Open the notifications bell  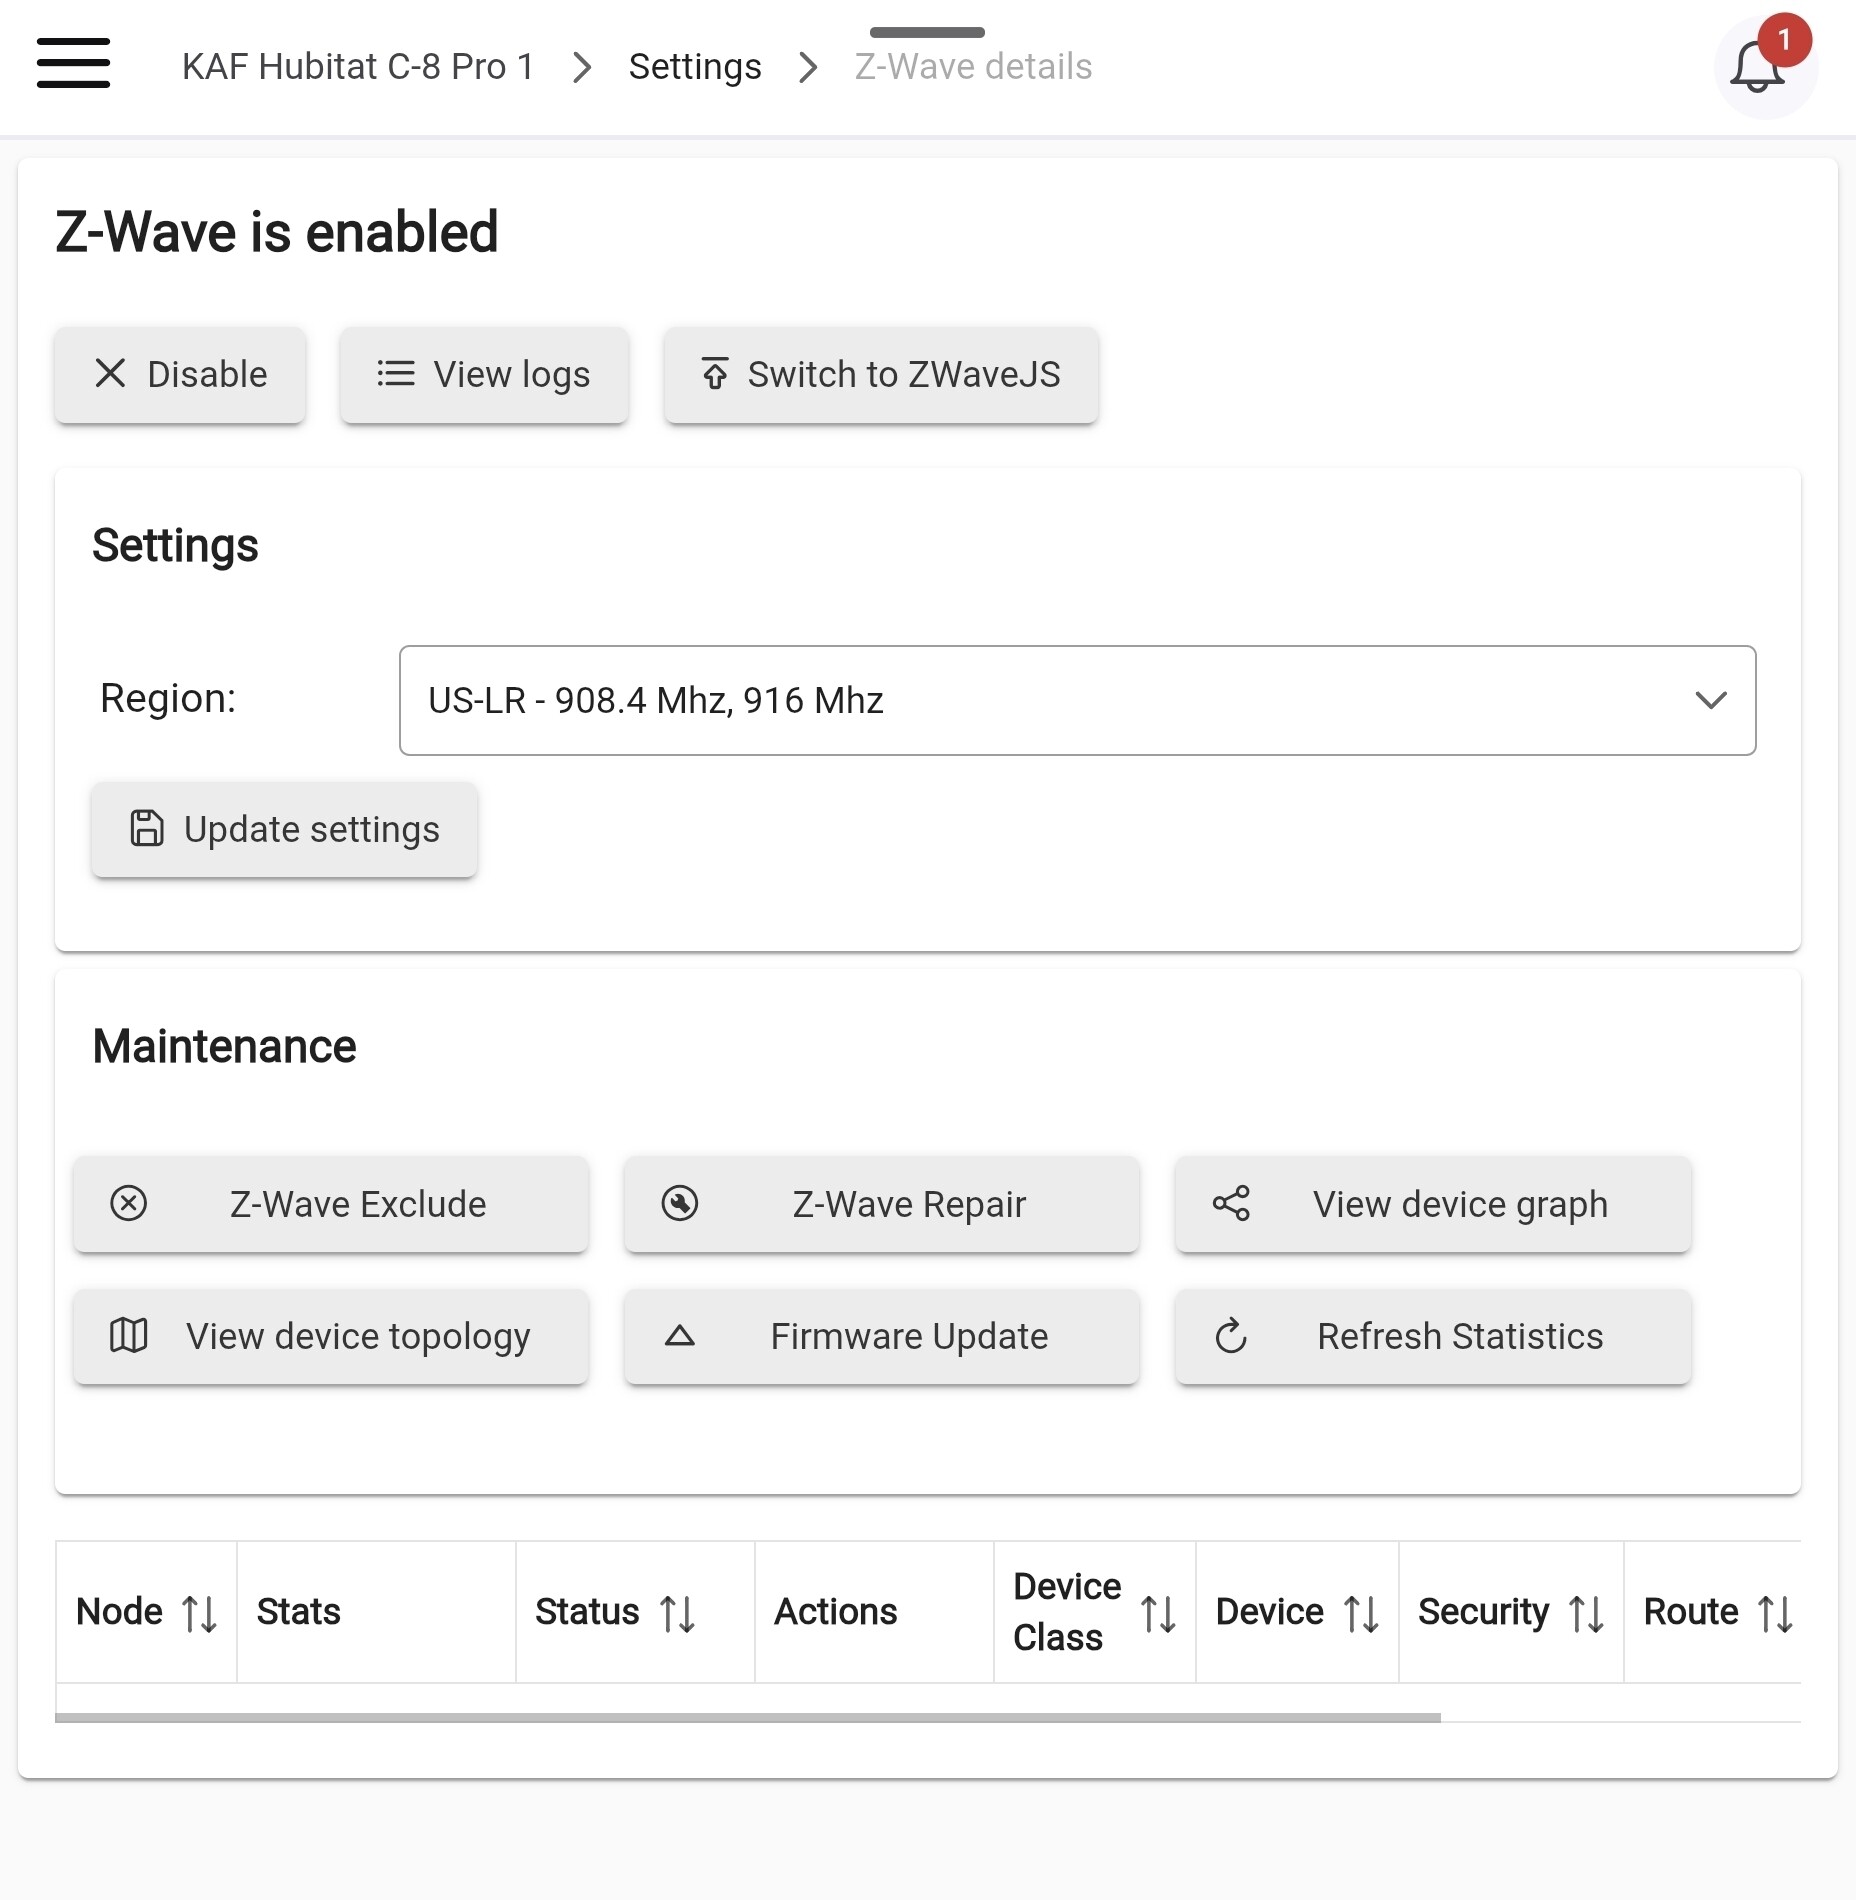(1757, 67)
